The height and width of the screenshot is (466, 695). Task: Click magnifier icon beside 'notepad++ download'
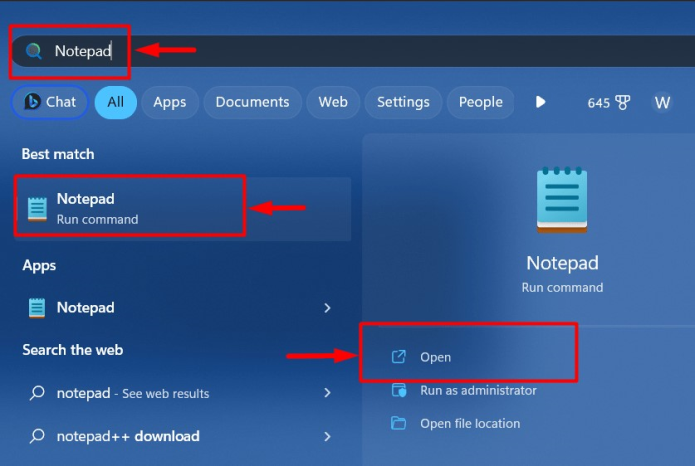click(37, 436)
